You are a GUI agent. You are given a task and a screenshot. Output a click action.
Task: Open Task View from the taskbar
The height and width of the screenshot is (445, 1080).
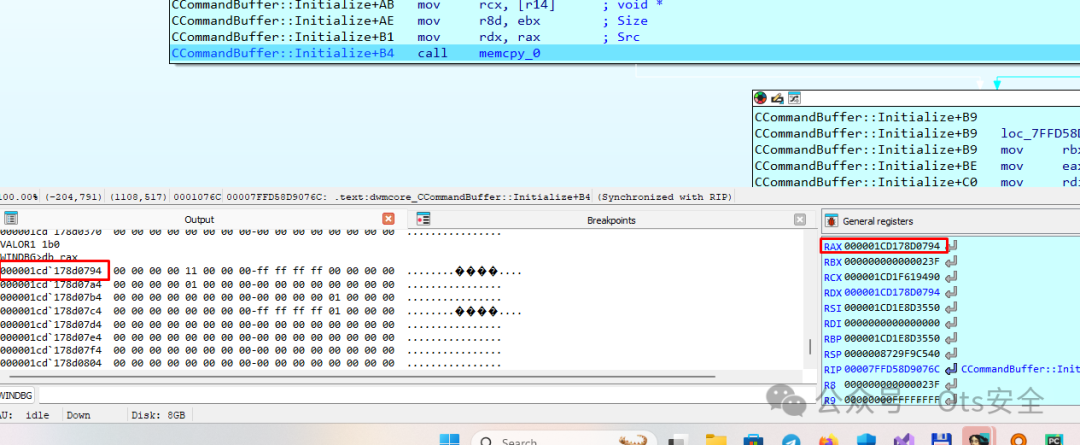[678, 439]
